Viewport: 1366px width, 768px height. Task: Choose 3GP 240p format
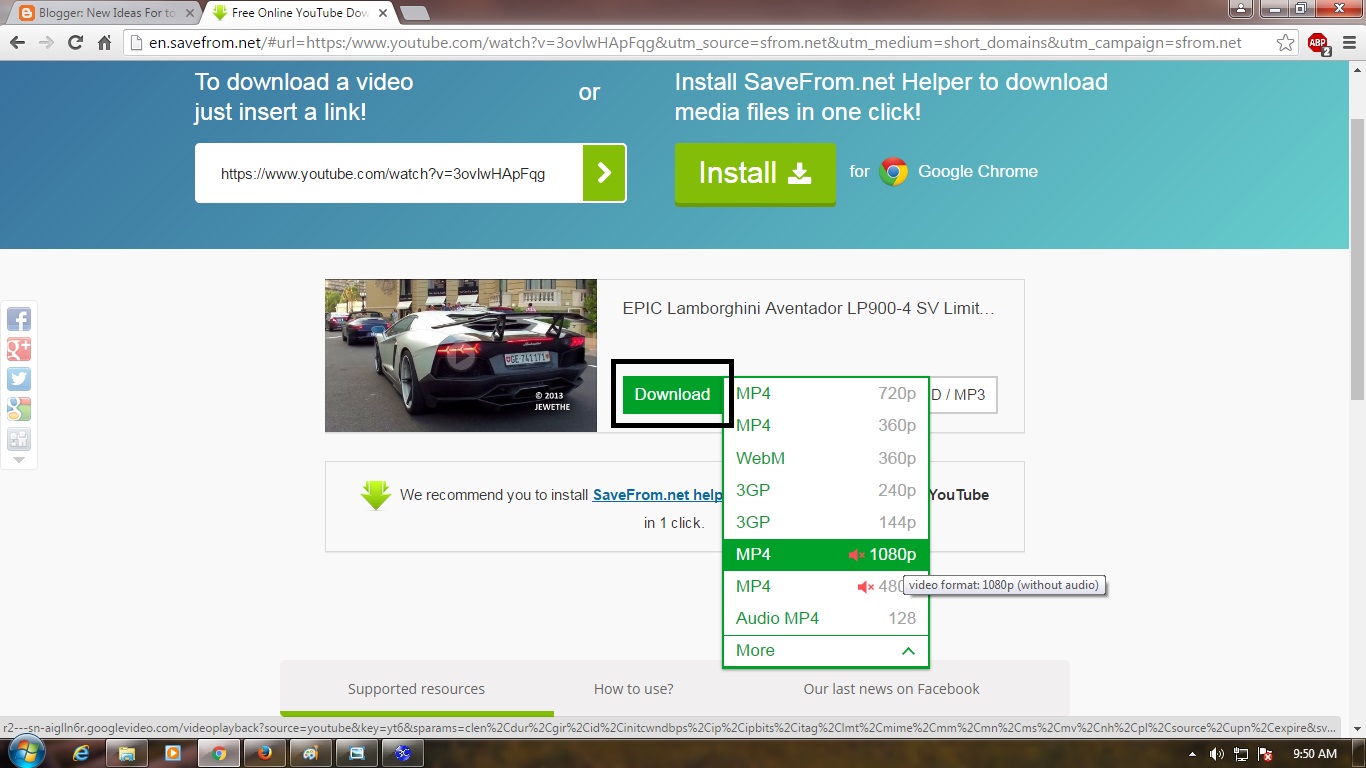click(826, 490)
